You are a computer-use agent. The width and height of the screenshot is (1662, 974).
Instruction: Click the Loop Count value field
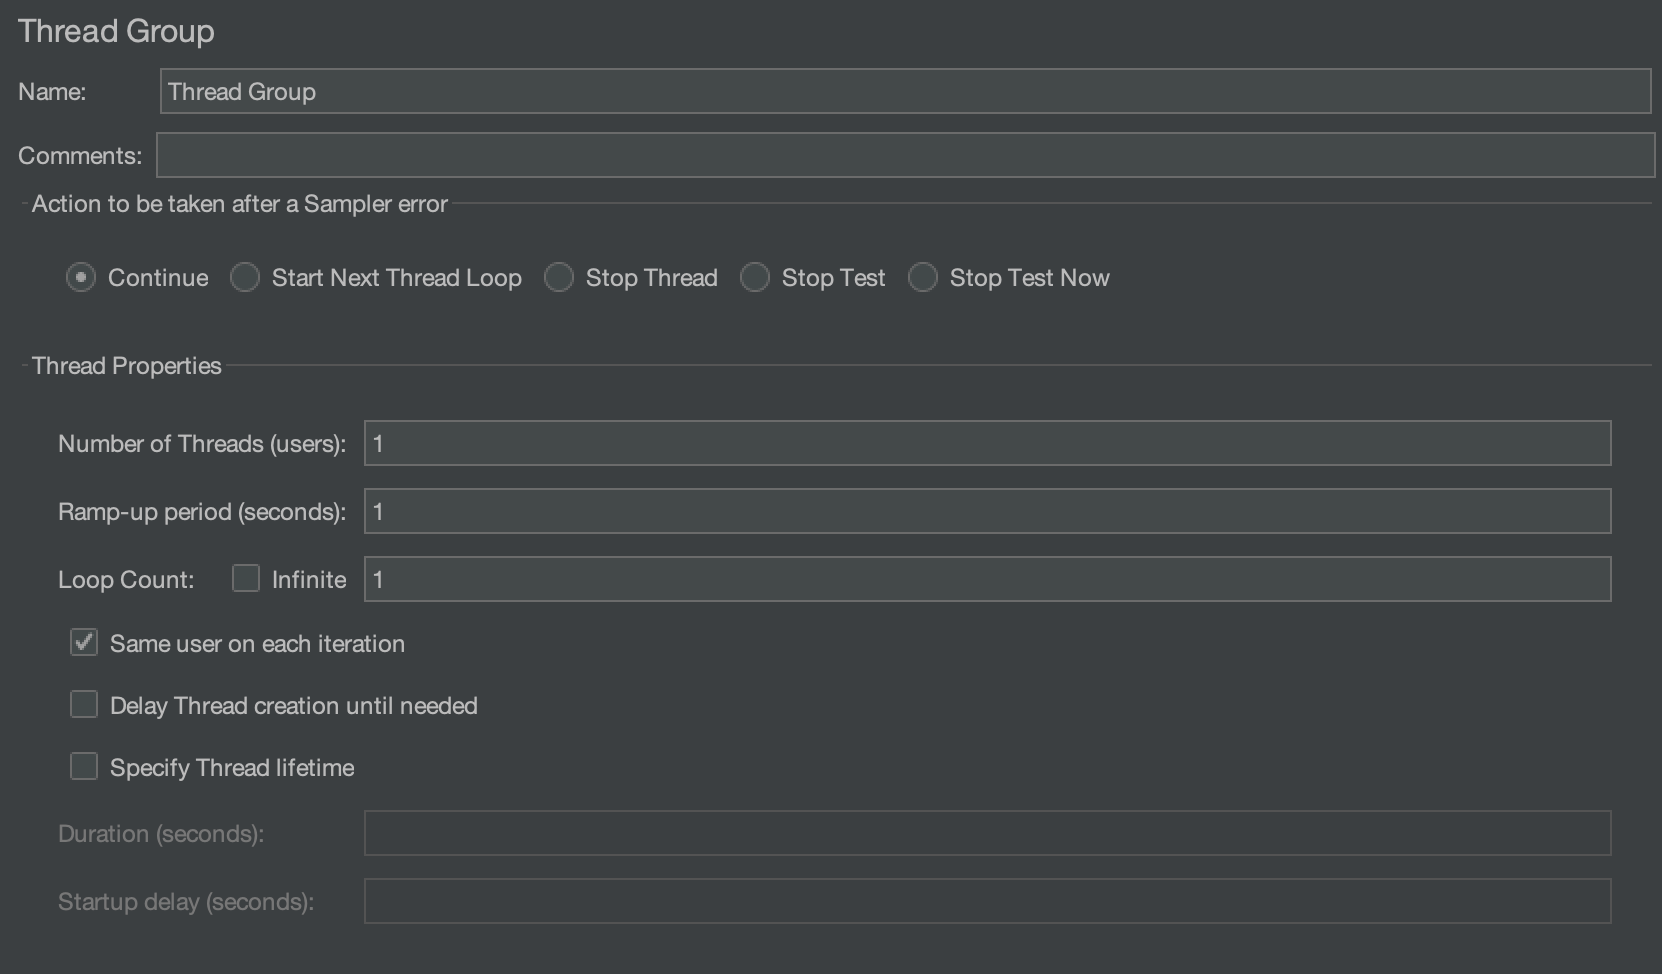pos(987,579)
